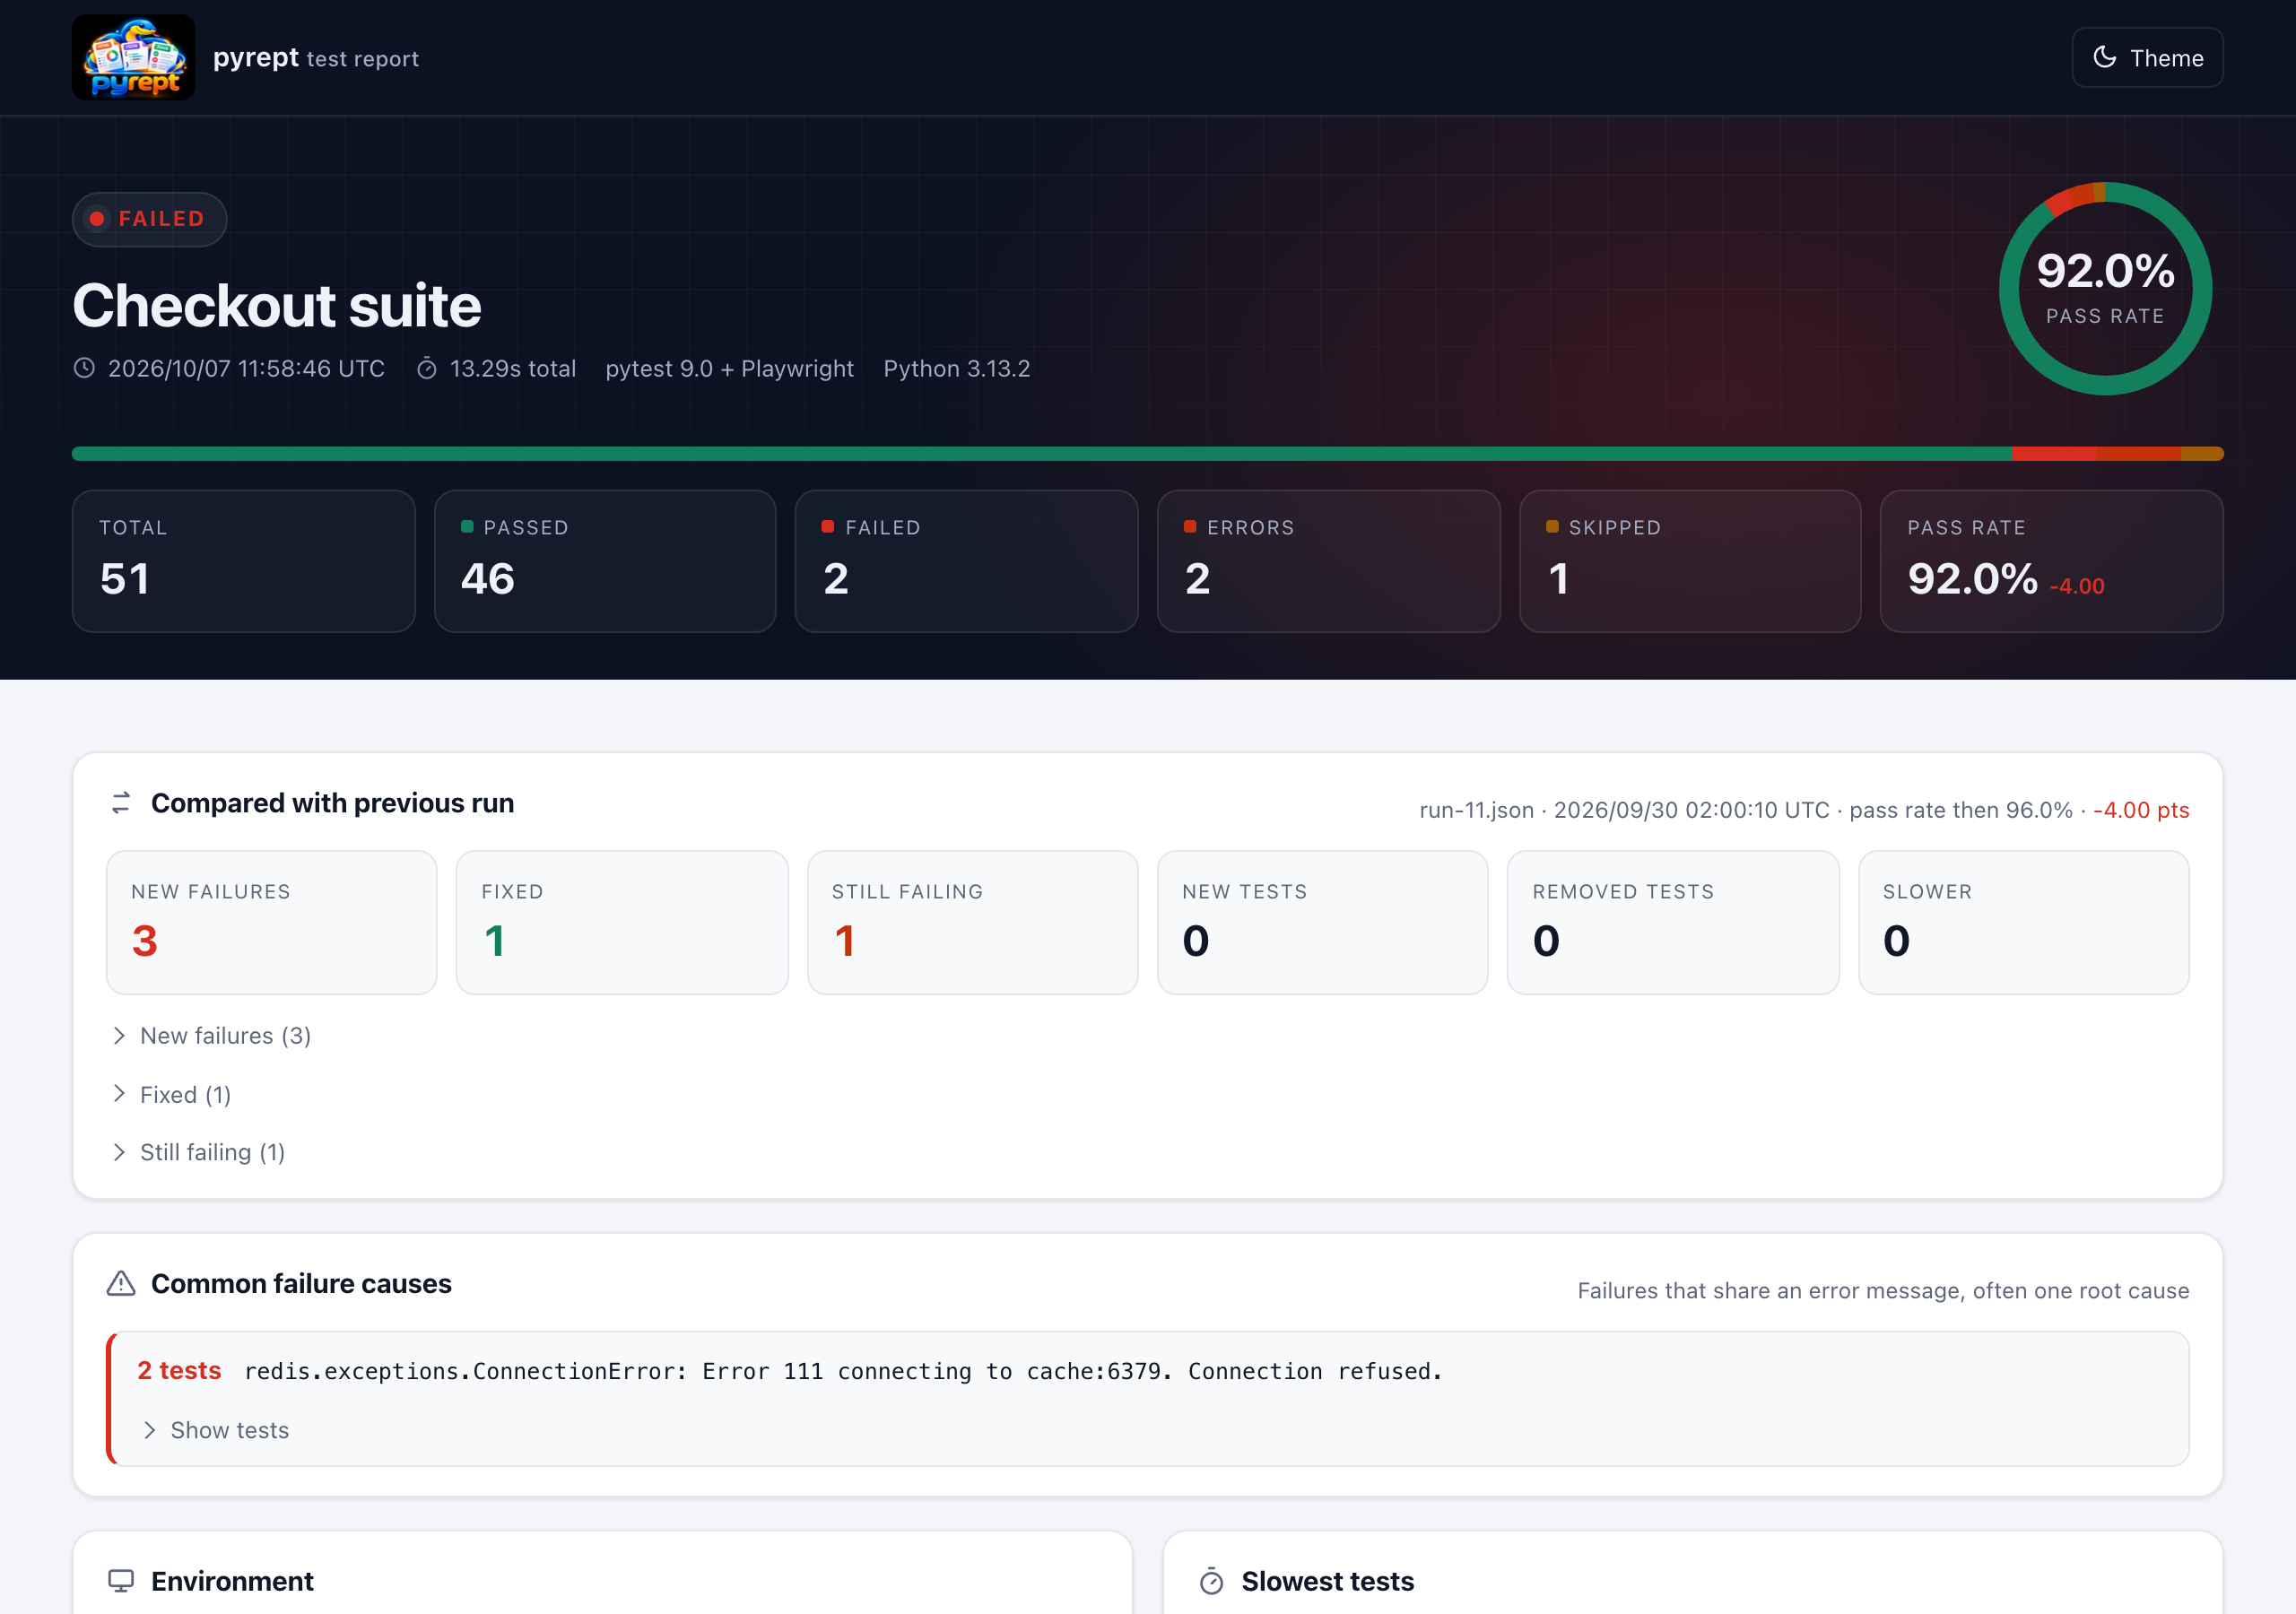Screen dimensions: 2296x1614
Task: Toggle the Theme button
Action: tap(2146, 58)
